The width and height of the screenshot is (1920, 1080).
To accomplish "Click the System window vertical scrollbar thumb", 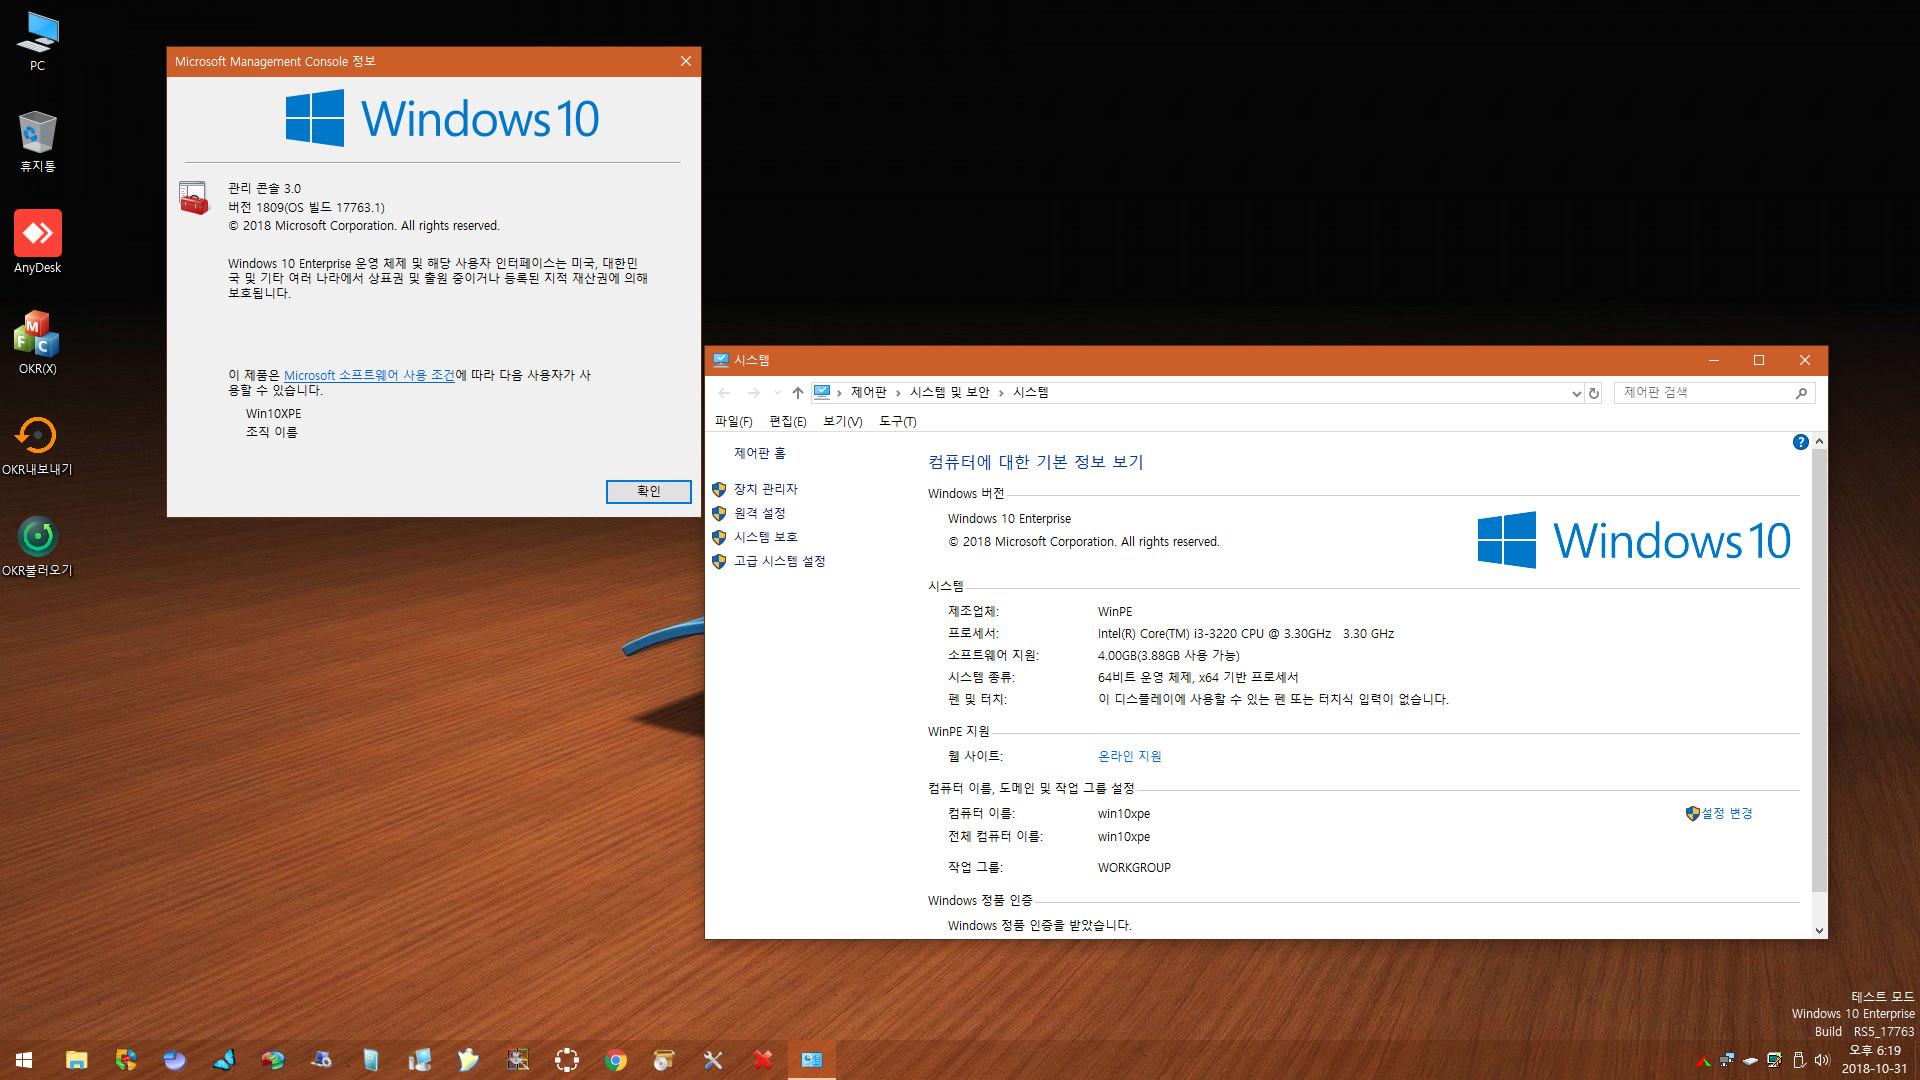I will [x=1819, y=670].
